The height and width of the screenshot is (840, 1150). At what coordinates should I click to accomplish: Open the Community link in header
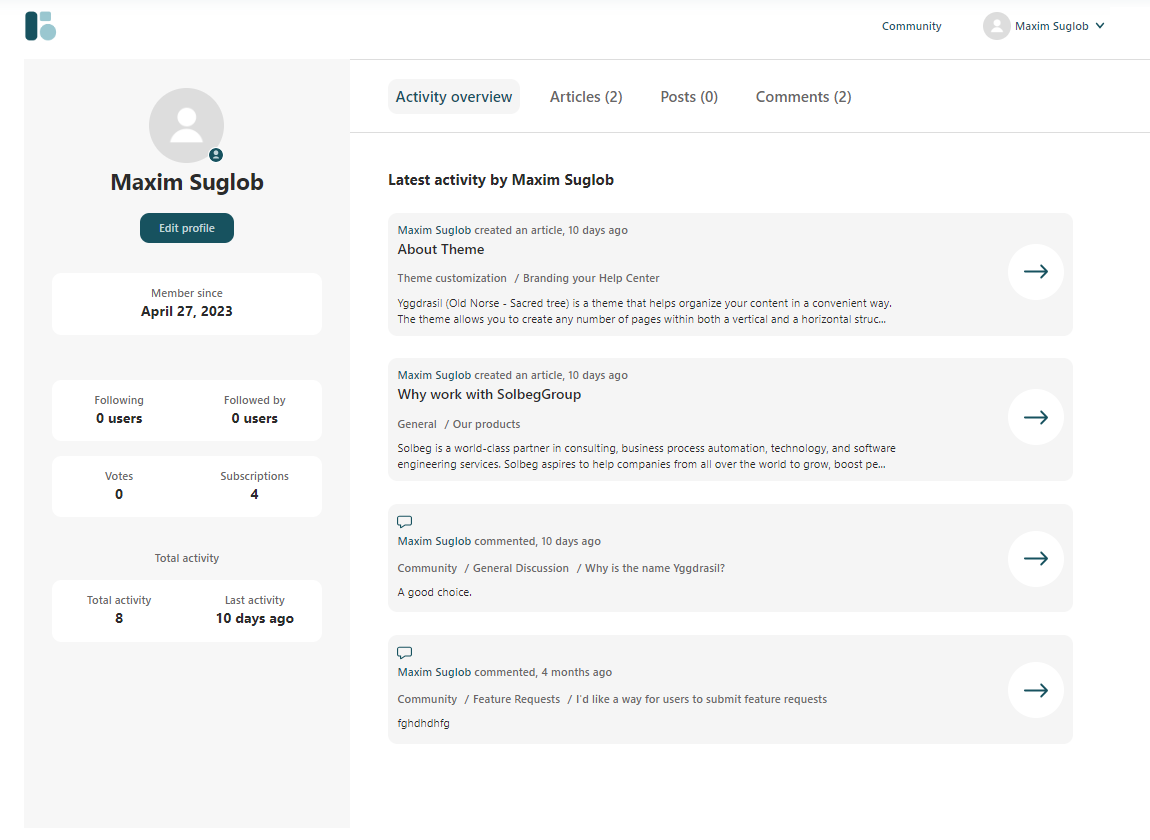[x=911, y=26]
